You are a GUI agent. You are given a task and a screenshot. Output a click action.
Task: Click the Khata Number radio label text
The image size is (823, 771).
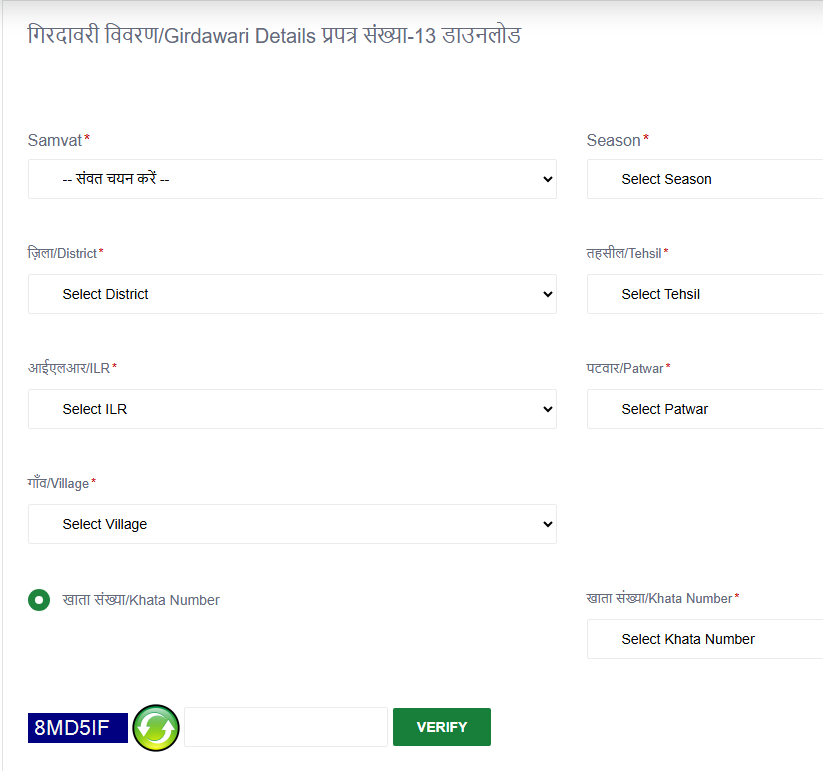(x=141, y=600)
